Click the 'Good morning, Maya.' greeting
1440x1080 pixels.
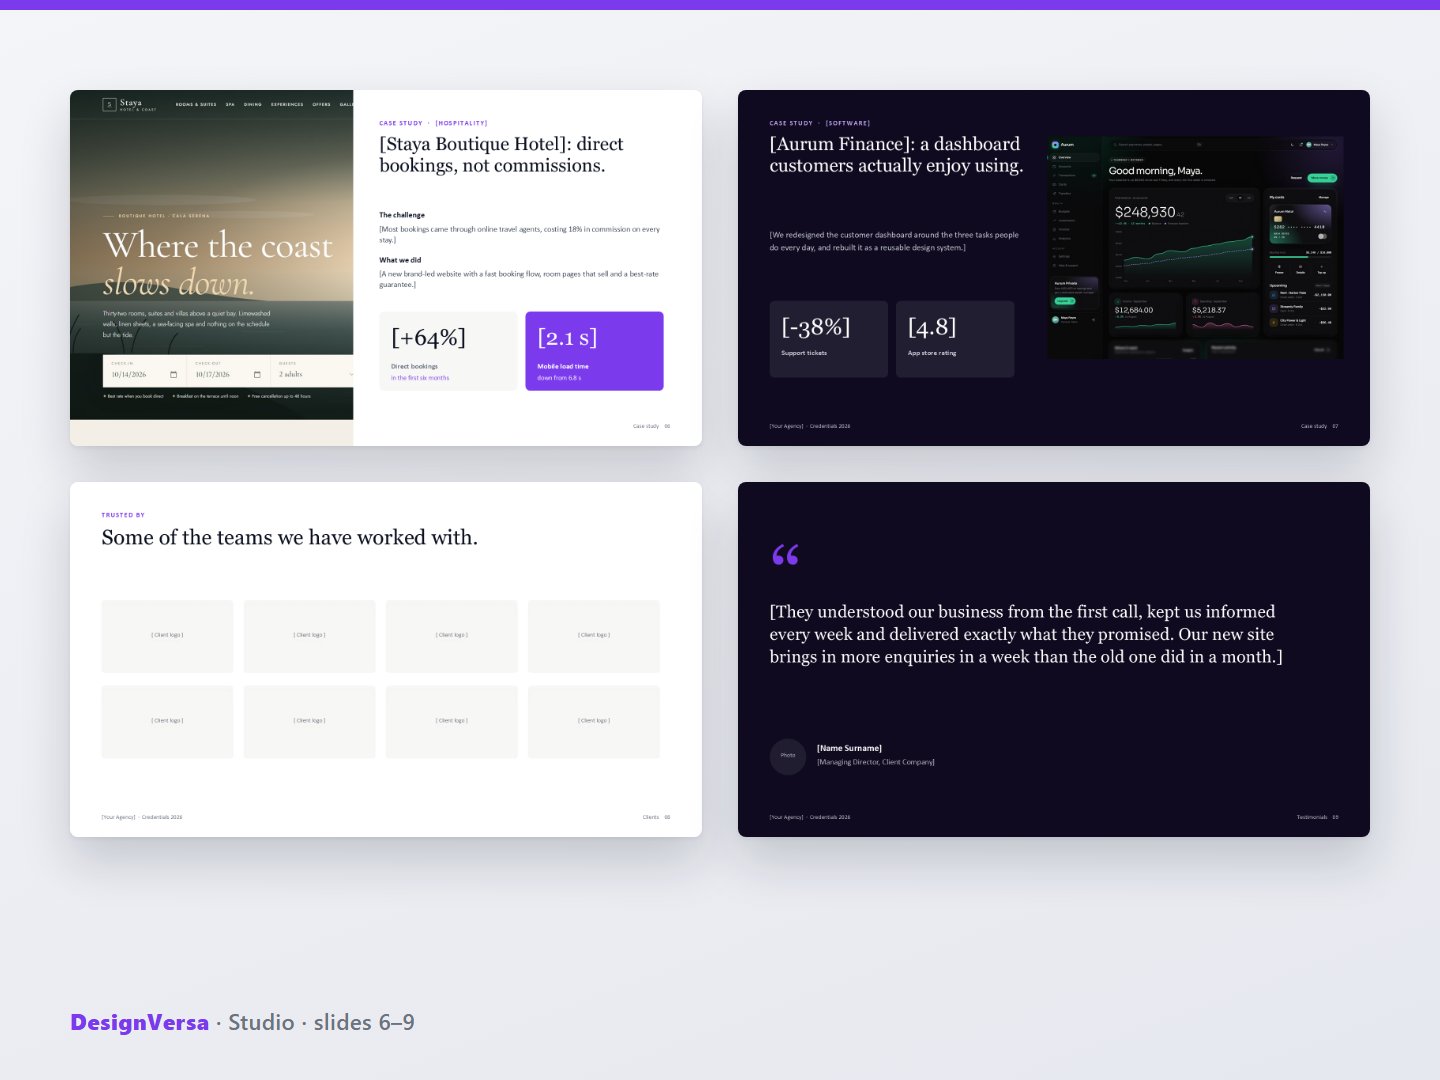coord(1155,171)
